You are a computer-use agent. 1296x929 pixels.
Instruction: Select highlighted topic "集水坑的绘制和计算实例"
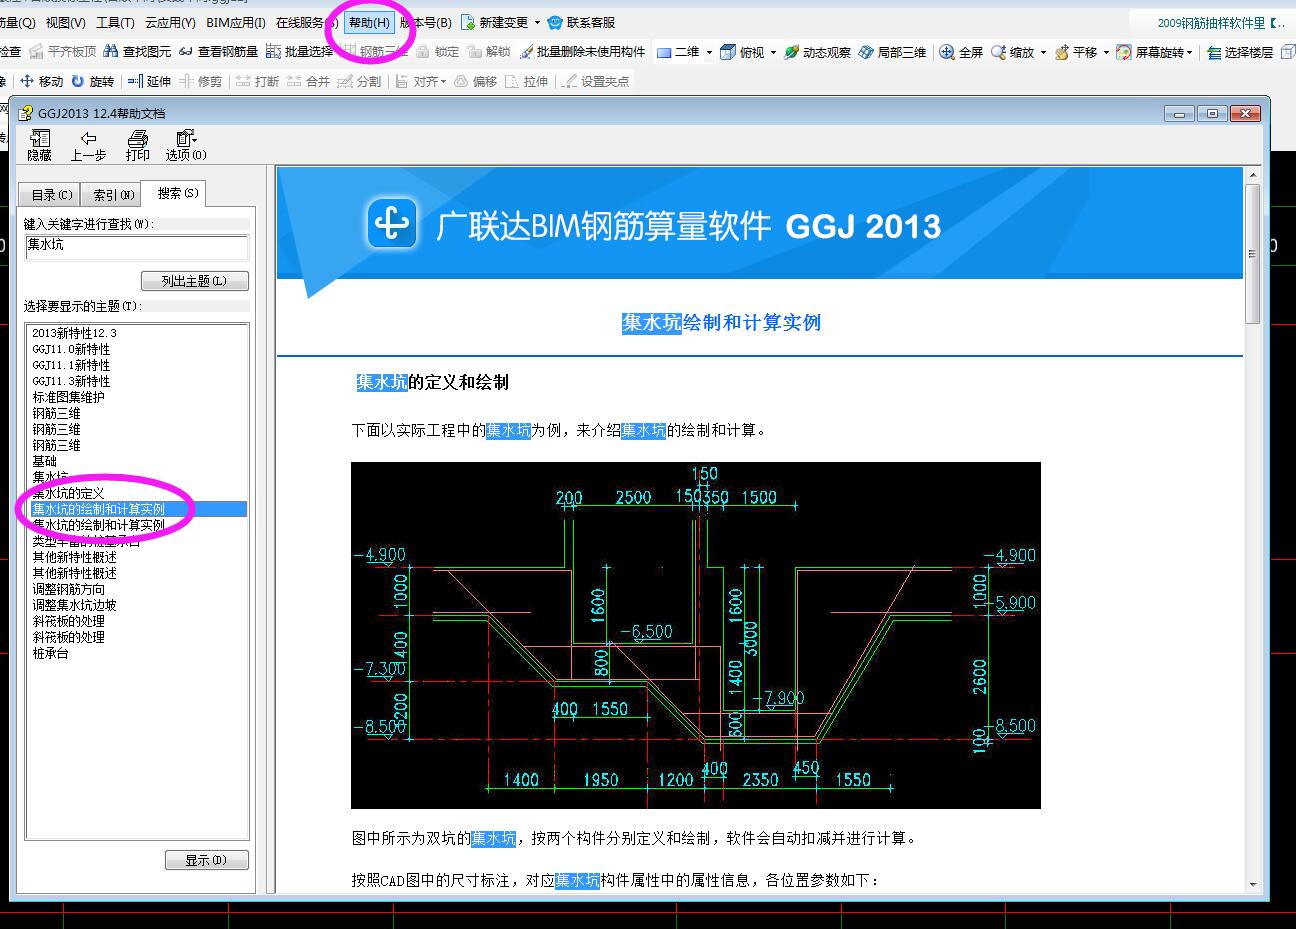pyautogui.click(x=138, y=509)
